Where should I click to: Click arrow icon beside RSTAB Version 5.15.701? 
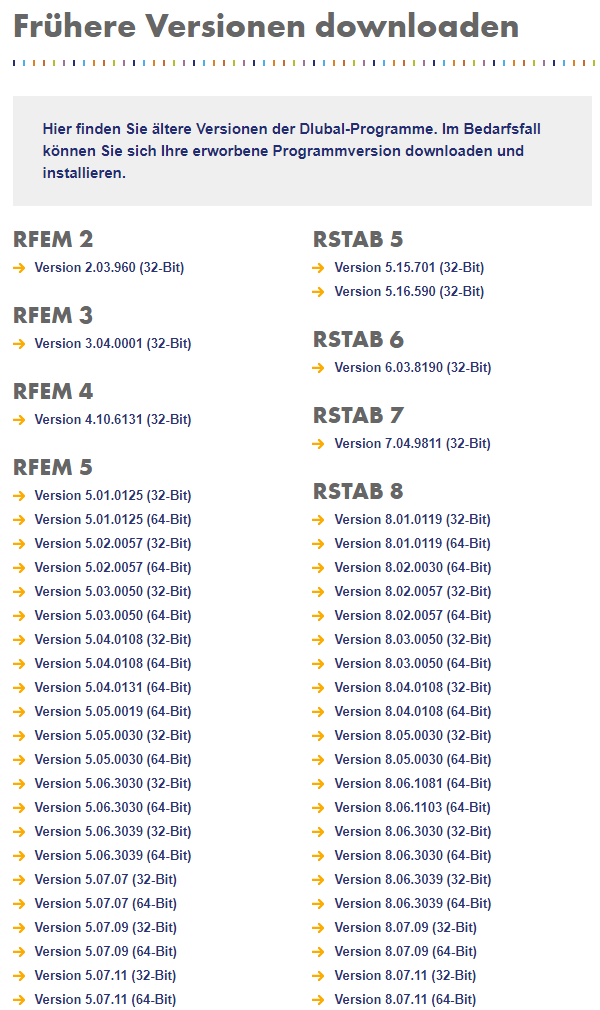pos(318,268)
